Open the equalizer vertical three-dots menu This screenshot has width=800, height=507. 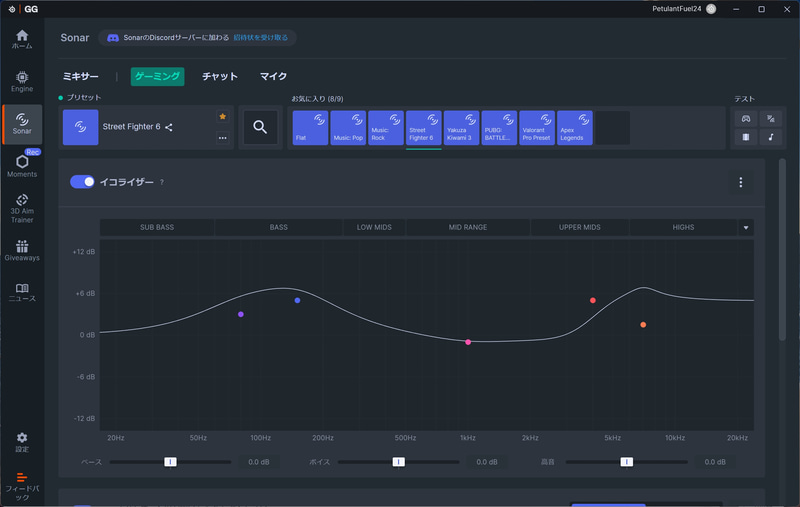740,182
